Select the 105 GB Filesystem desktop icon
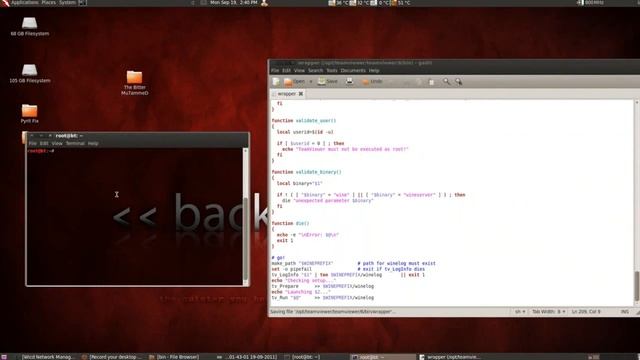 pyautogui.click(x=29, y=73)
